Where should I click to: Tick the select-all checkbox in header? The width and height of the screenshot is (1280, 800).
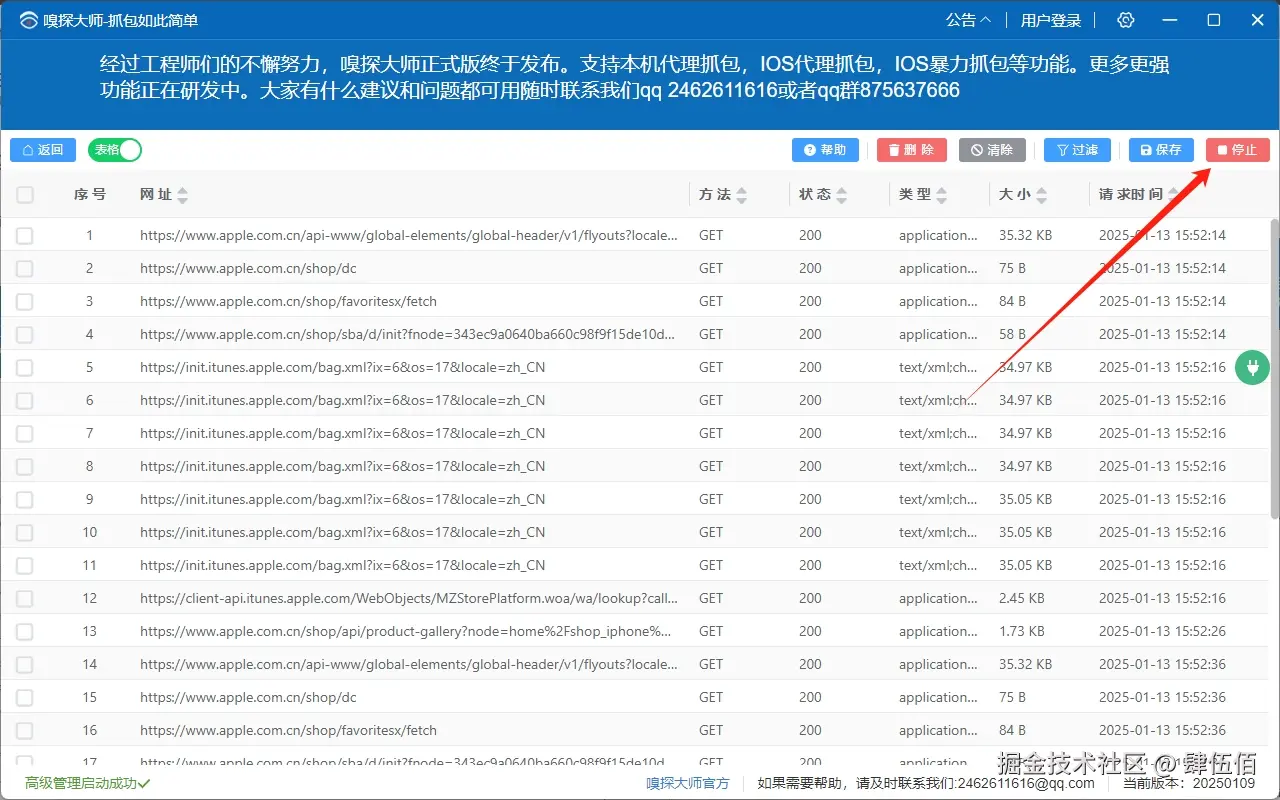25,195
